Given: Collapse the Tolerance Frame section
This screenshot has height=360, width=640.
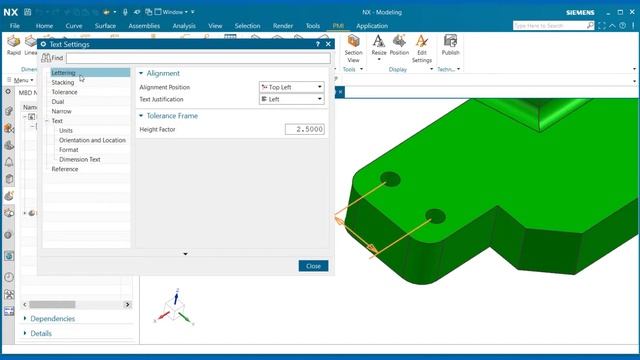Looking at the screenshot, I should (141, 116).
